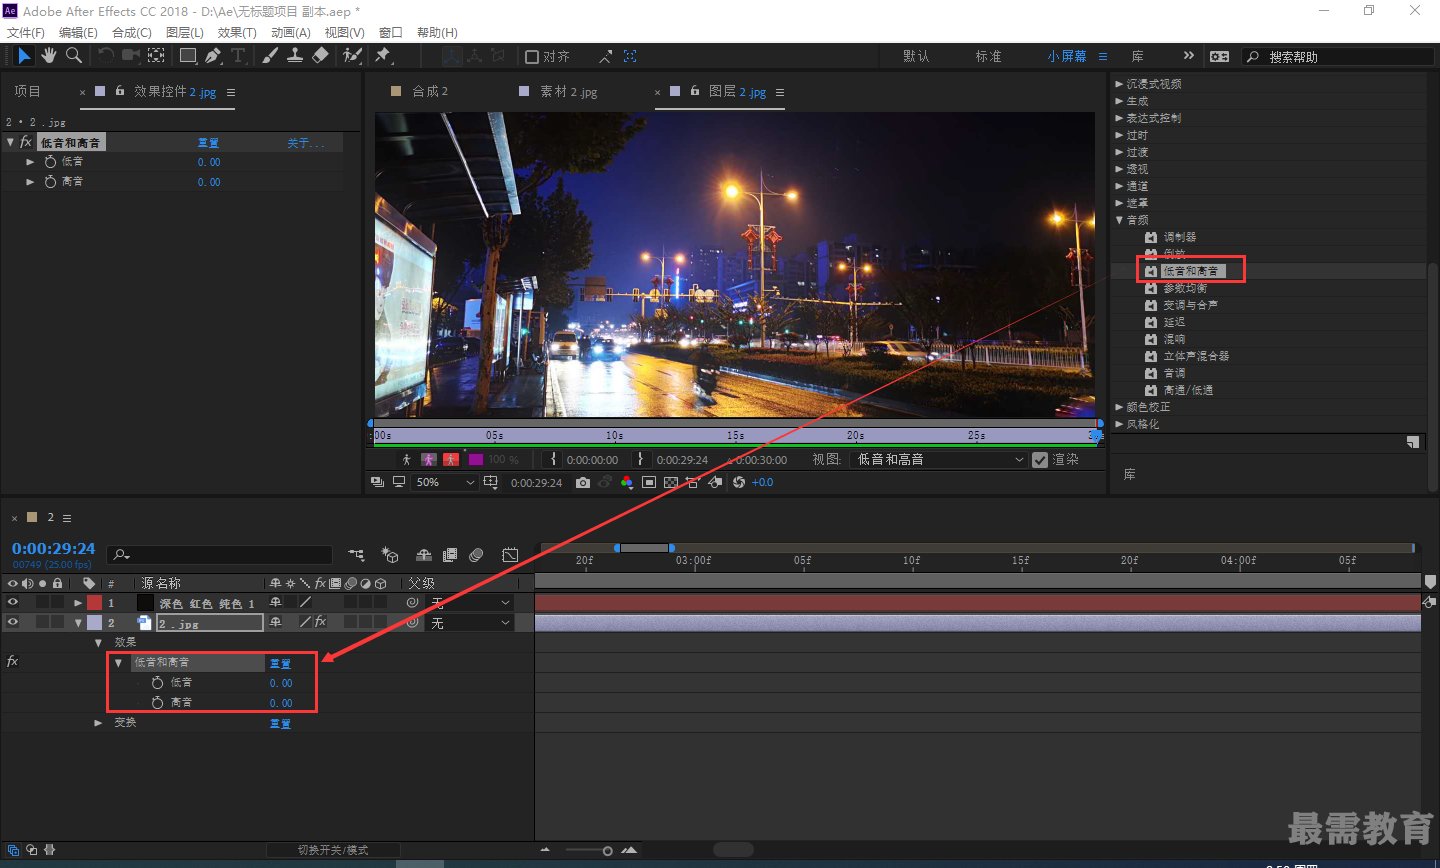Screen dimensions: 1440x868
Task: Click the 搜索帮助 search field
Action: pyautogui.click(x=1339, y=57)
